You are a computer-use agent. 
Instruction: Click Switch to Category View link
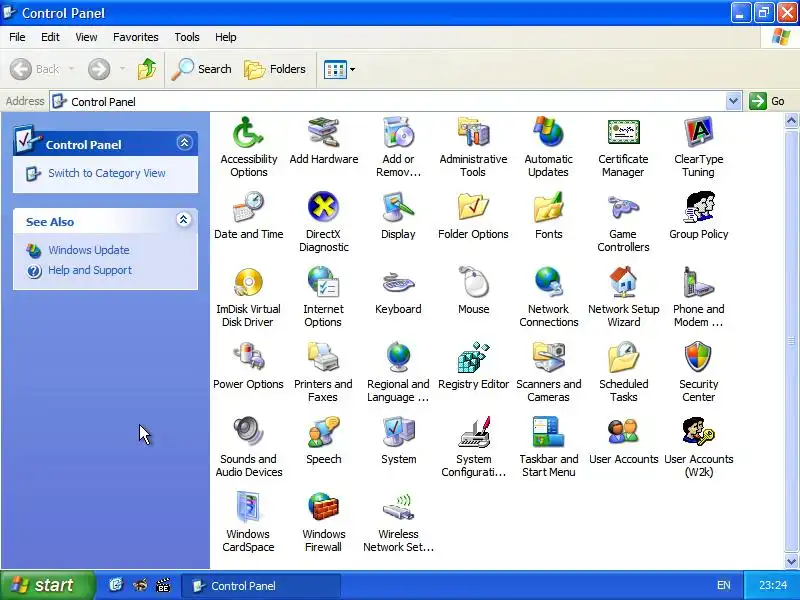[107, 173]
